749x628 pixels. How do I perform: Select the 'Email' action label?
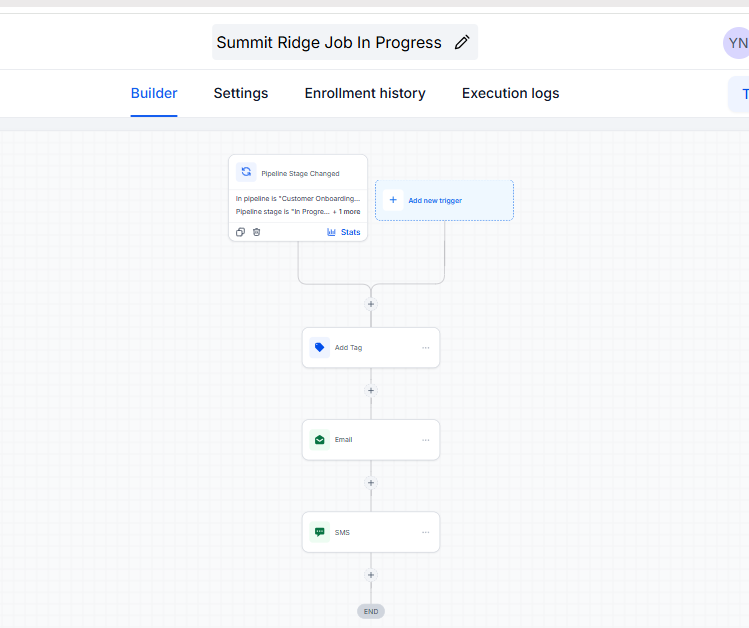[343, 439]
